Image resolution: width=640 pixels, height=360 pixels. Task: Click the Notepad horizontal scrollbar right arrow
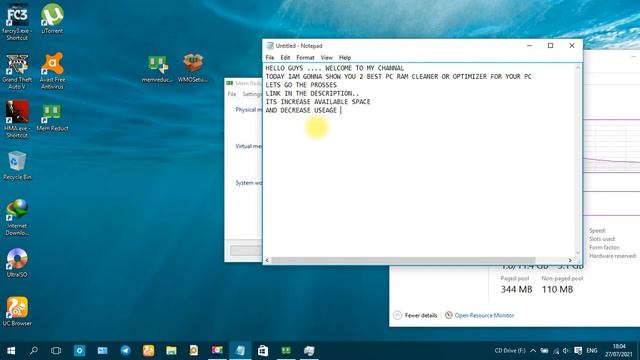coord(570,260)
